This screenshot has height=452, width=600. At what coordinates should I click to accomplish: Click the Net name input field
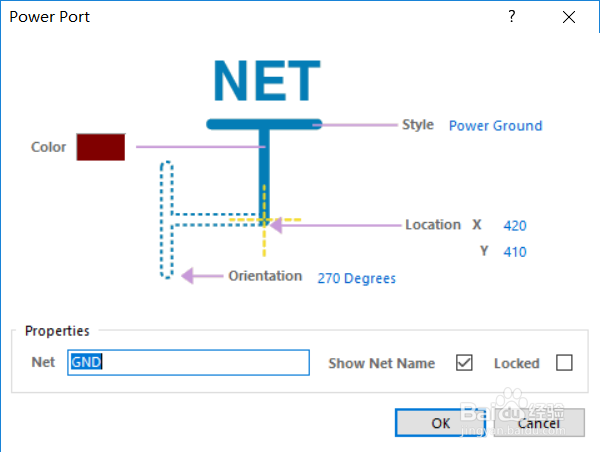(x=188, y=362)
